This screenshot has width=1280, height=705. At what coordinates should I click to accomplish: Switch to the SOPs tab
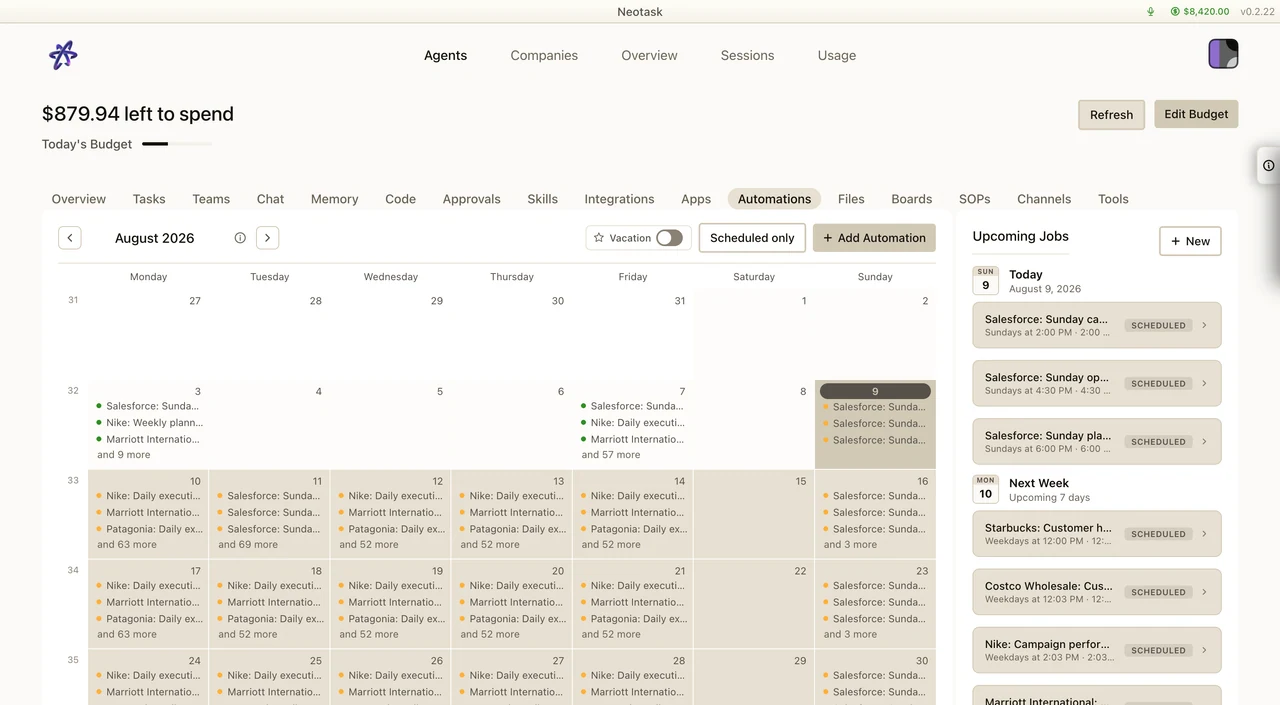(974, 199)
